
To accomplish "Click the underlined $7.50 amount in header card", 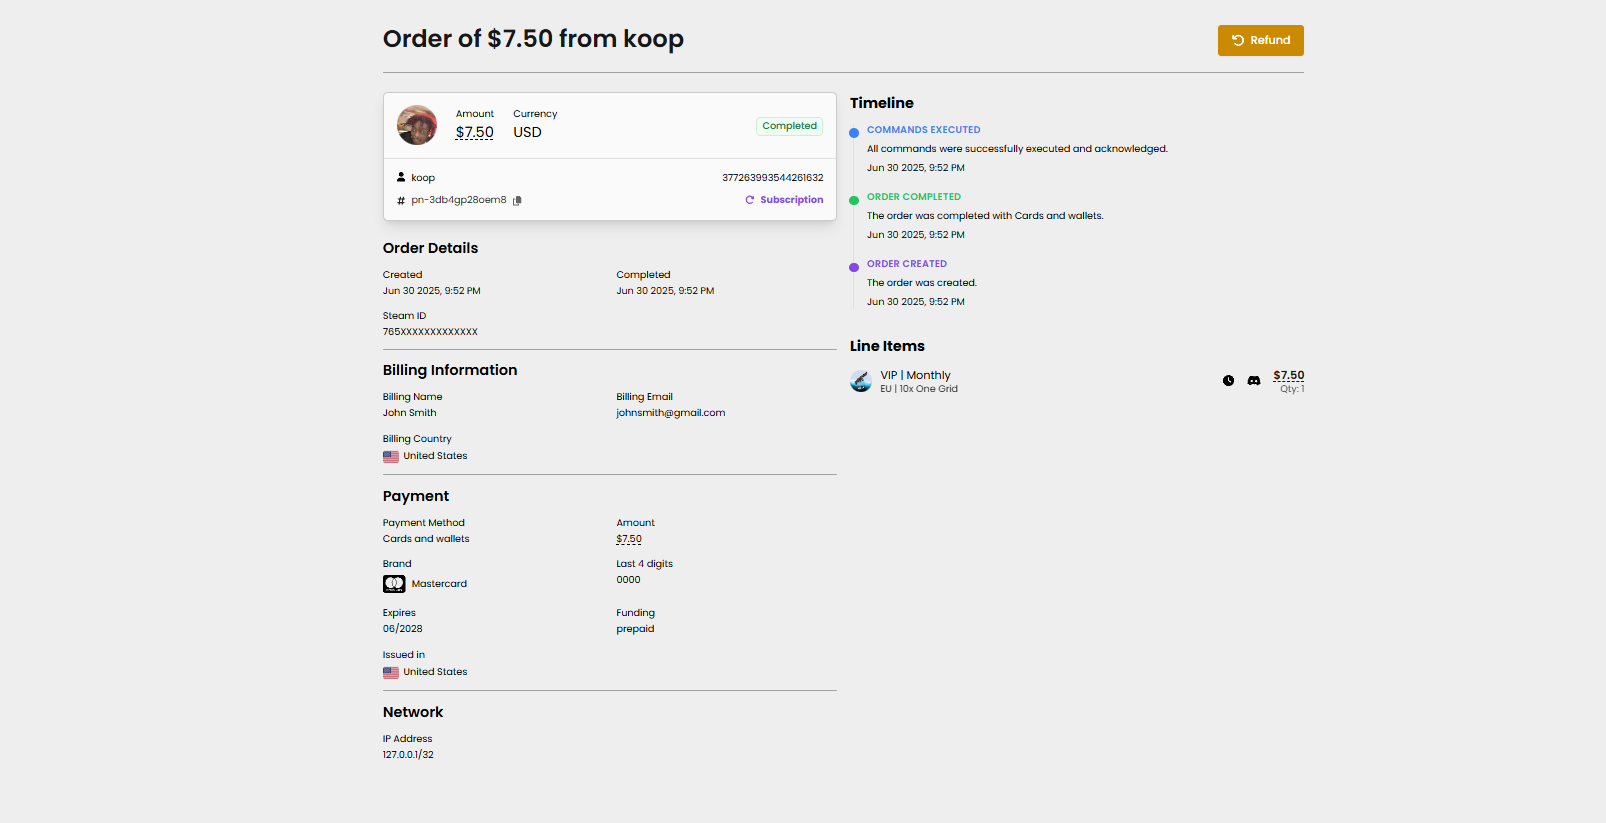I will tap(474, 132).
